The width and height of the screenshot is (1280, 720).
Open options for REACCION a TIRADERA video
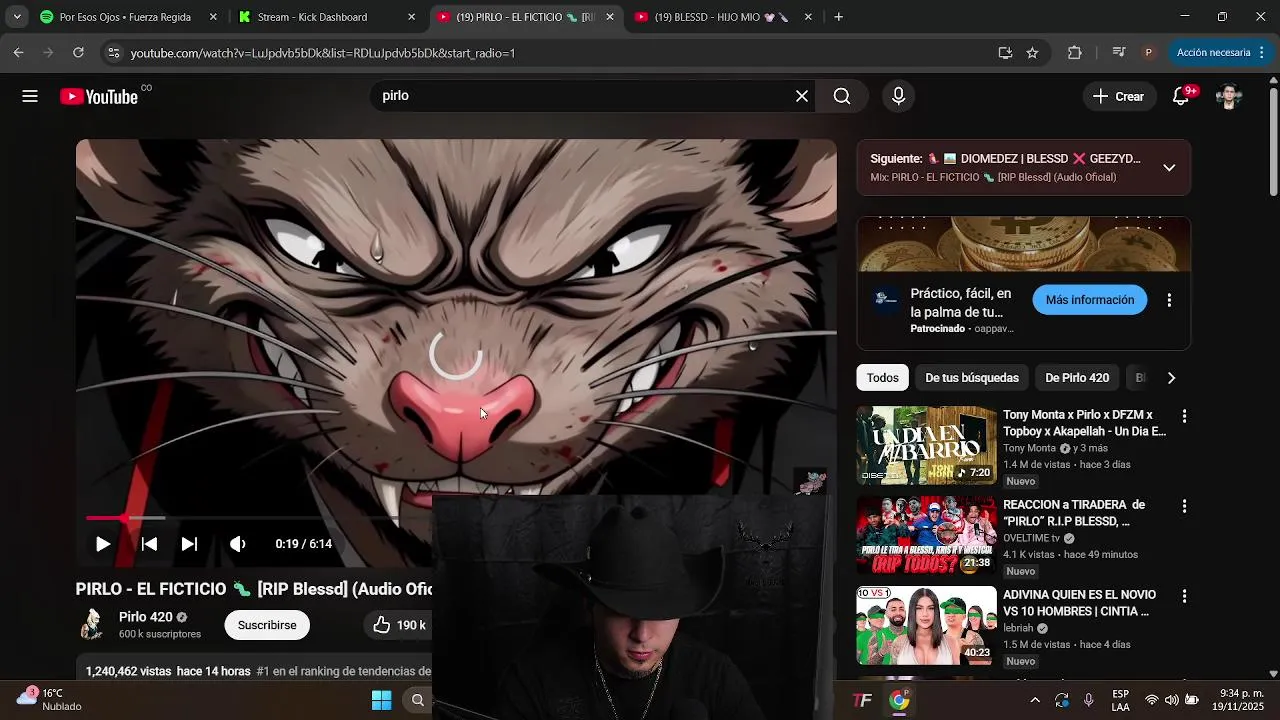(1184, 506)
